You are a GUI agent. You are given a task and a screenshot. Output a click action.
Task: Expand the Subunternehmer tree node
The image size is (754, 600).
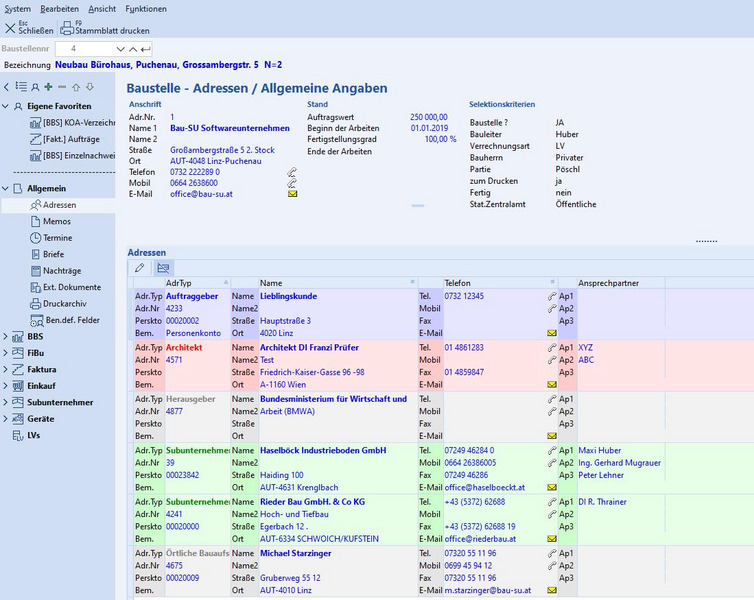[x=7, y=402]
